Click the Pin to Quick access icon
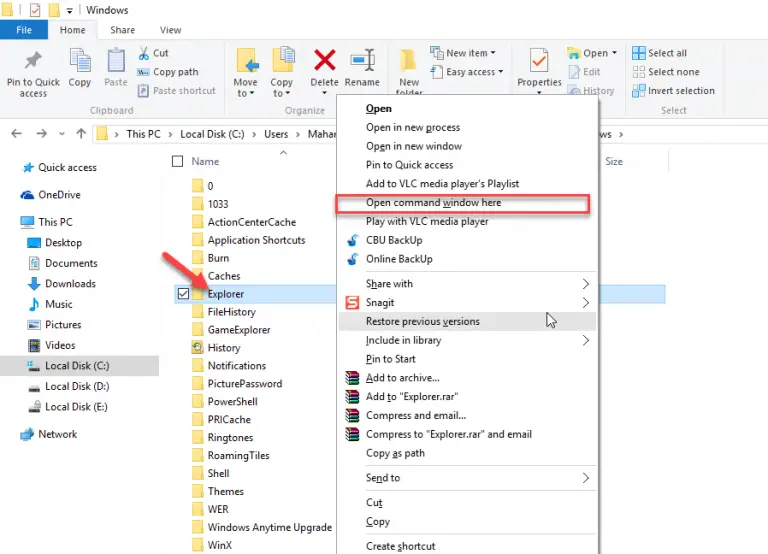This screenshot has width=768, height=554. tap(33, 61)
